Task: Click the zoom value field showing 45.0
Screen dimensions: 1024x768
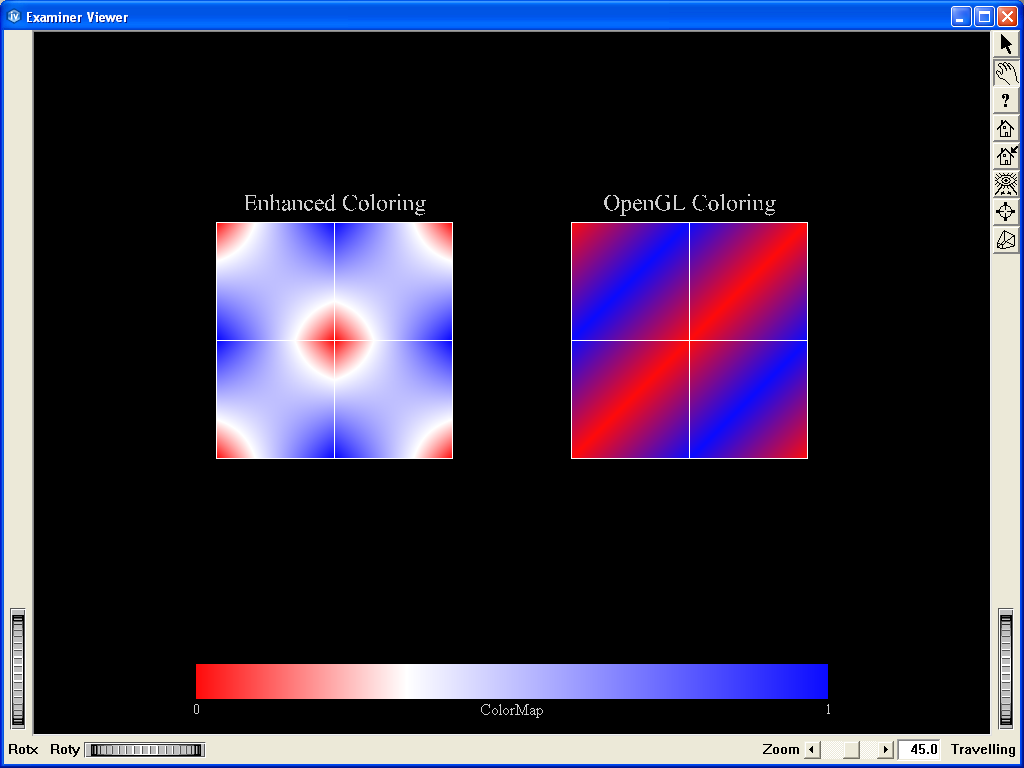Action: click(x=919, y=750)
